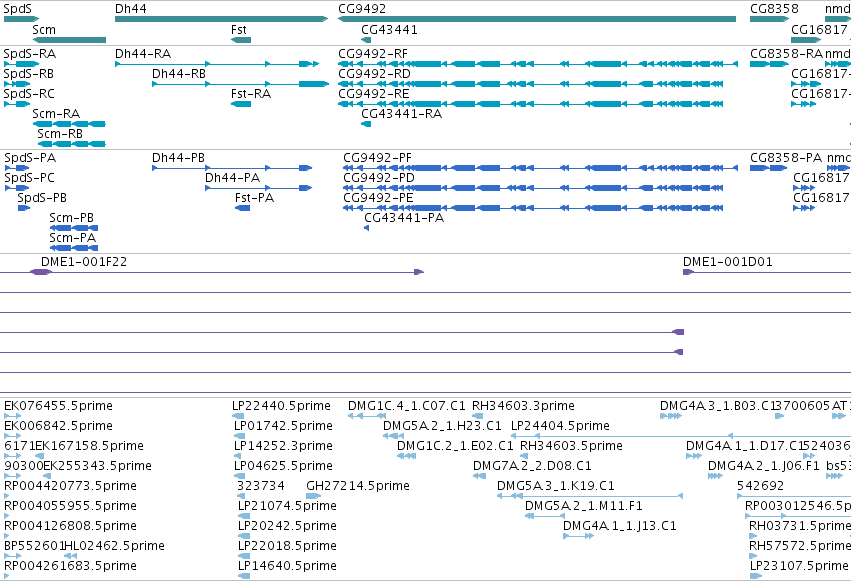The image size is (851, 581).
Task: Select the CG8358-RA transcript label
Action: click(786, 54)
